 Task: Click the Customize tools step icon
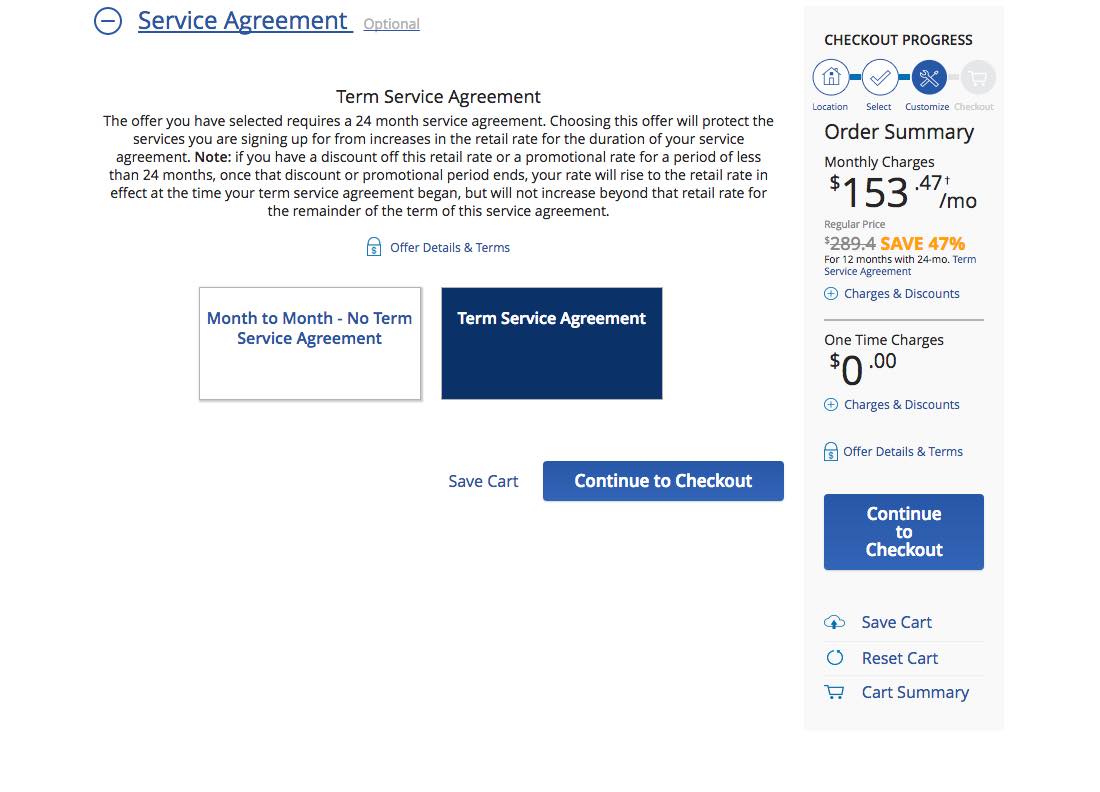[929, 77]
